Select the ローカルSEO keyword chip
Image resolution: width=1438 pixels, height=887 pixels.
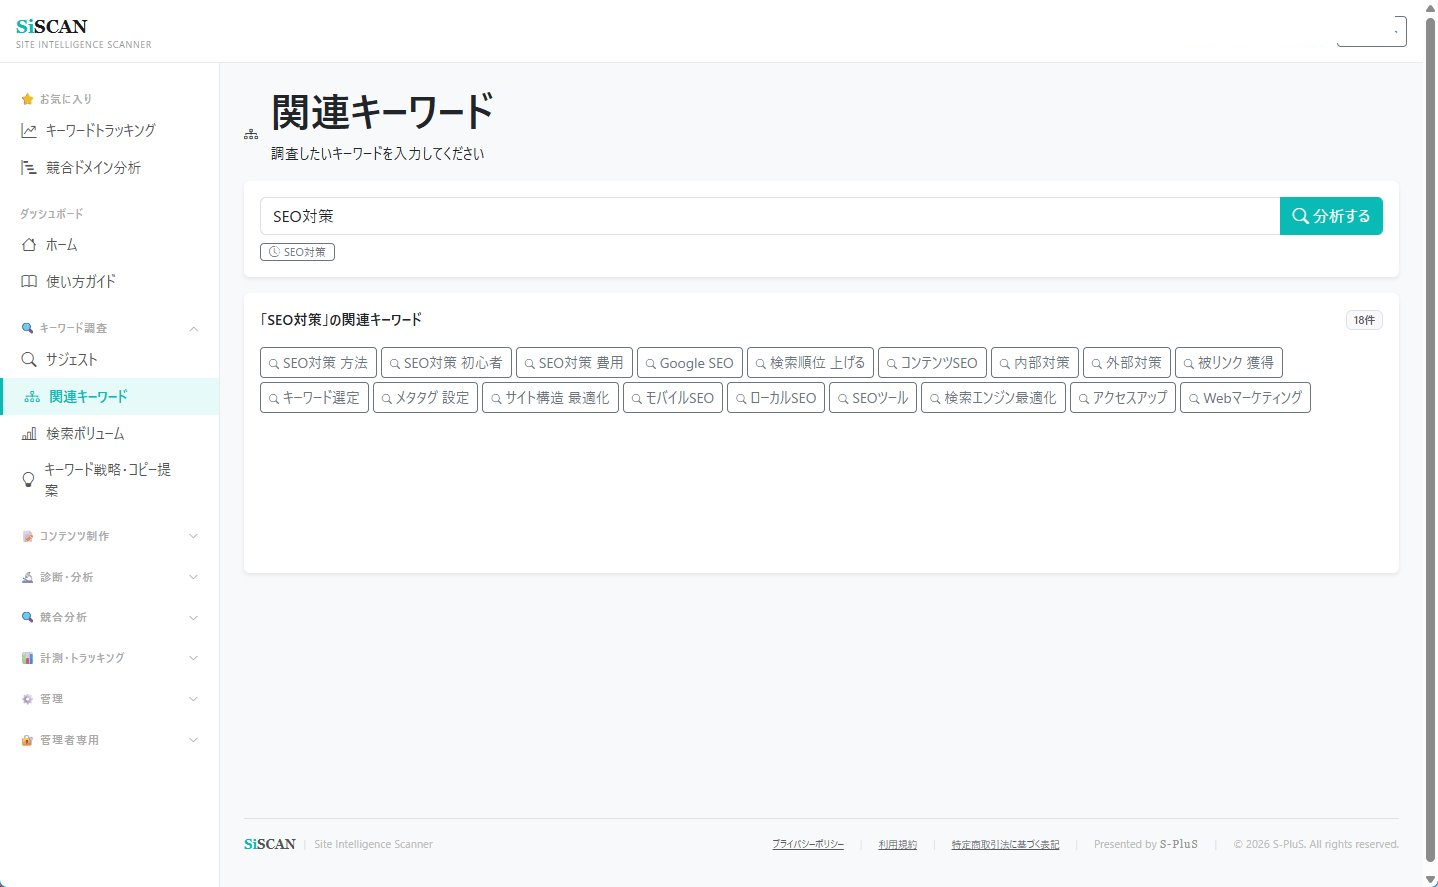pos(776,398)
